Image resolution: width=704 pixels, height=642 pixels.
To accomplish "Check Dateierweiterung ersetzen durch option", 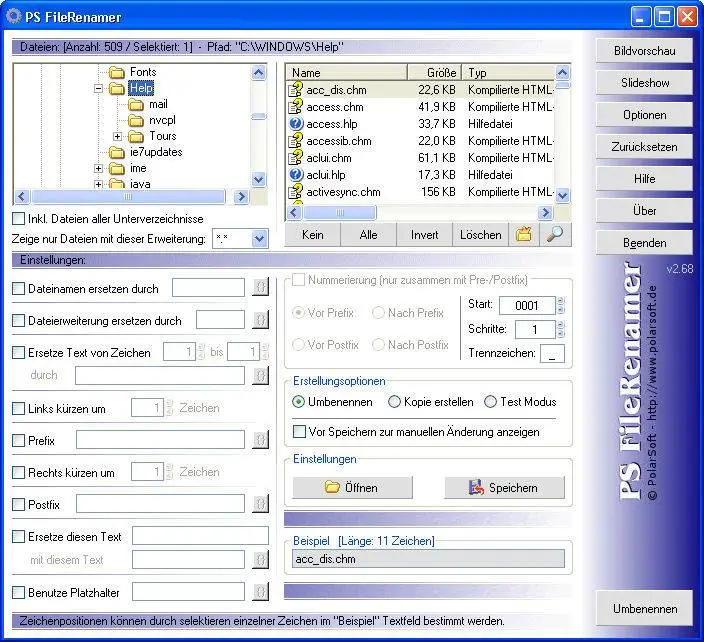I will 18,321.
